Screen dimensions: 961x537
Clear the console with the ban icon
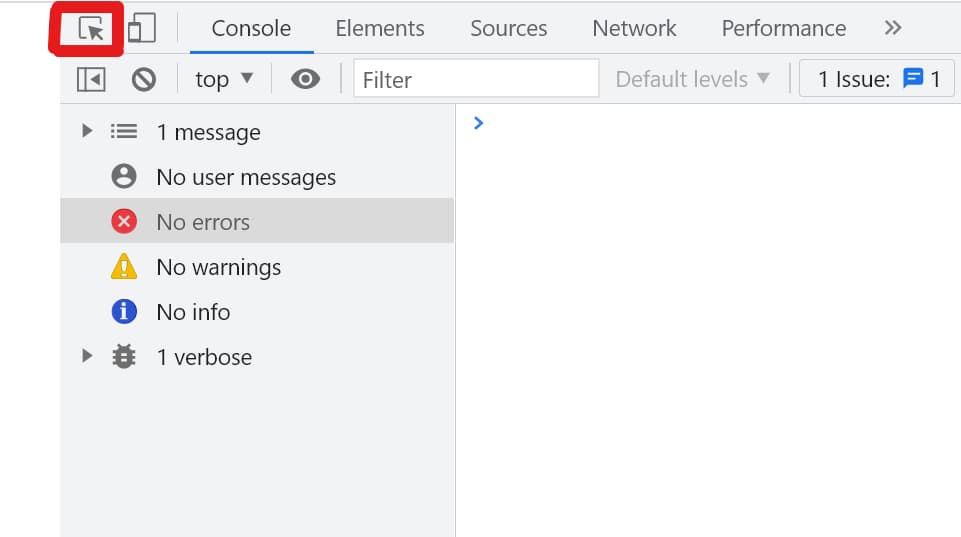click(143, 79)
